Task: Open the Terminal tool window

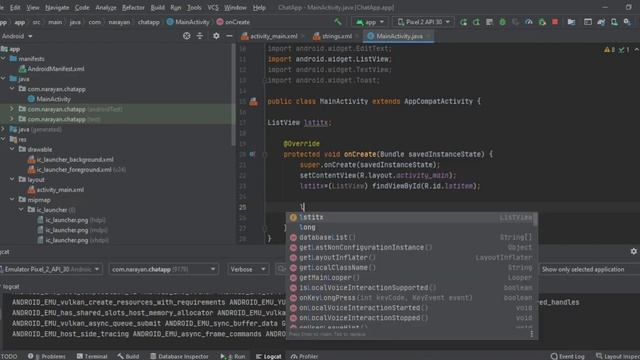Action: point(92,356)
